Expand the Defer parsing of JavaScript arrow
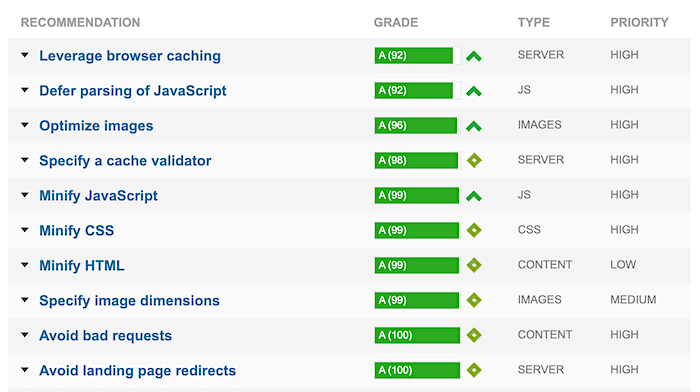 [x=25, y=90]
